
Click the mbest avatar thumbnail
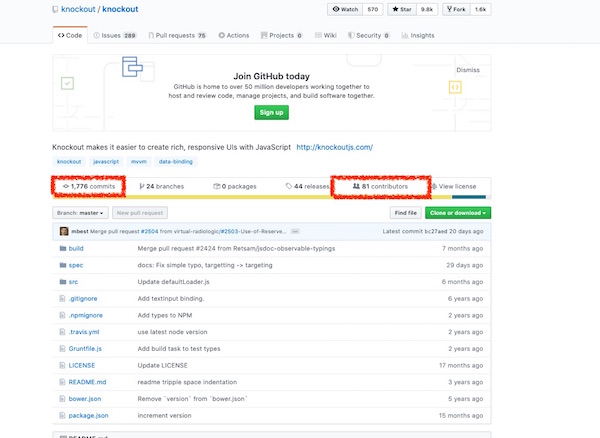[64, 231]
